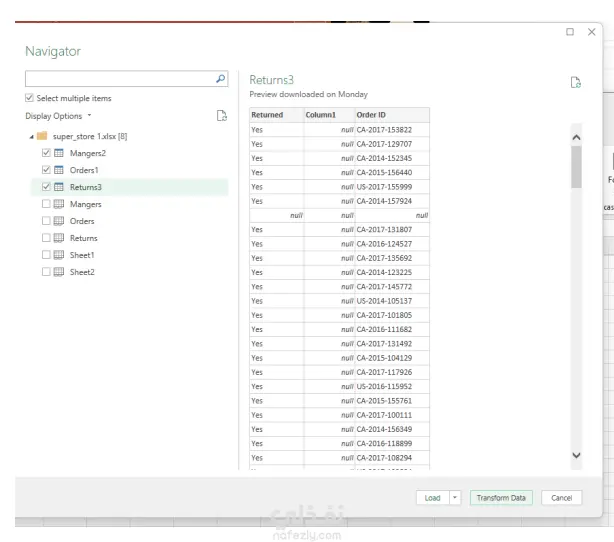This screenshot has width=614, height=542.
Task: Click the Order ID column header
Action: (x=392, y=115)
